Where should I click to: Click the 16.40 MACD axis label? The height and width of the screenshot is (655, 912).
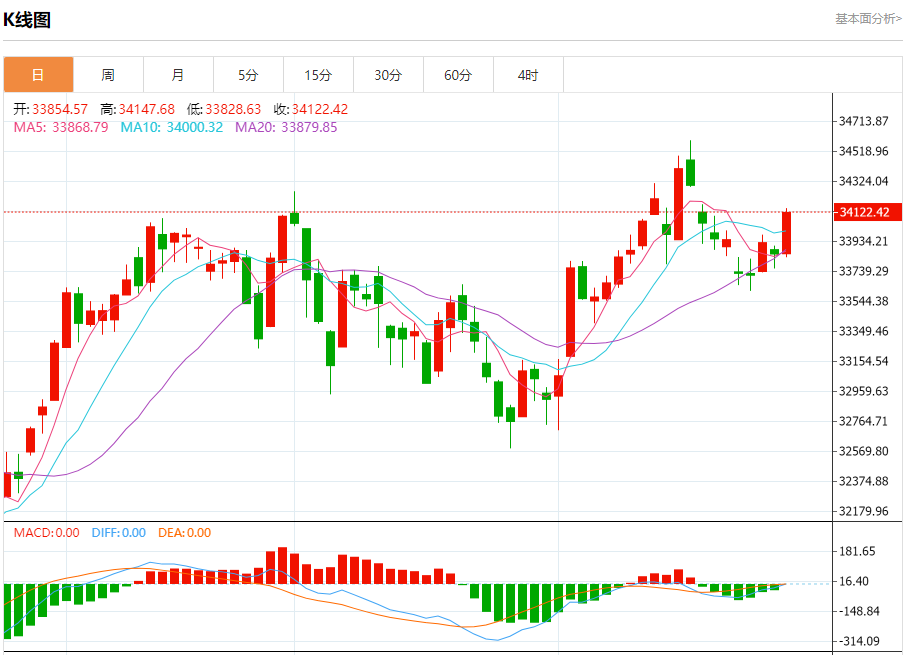point(853,581)
